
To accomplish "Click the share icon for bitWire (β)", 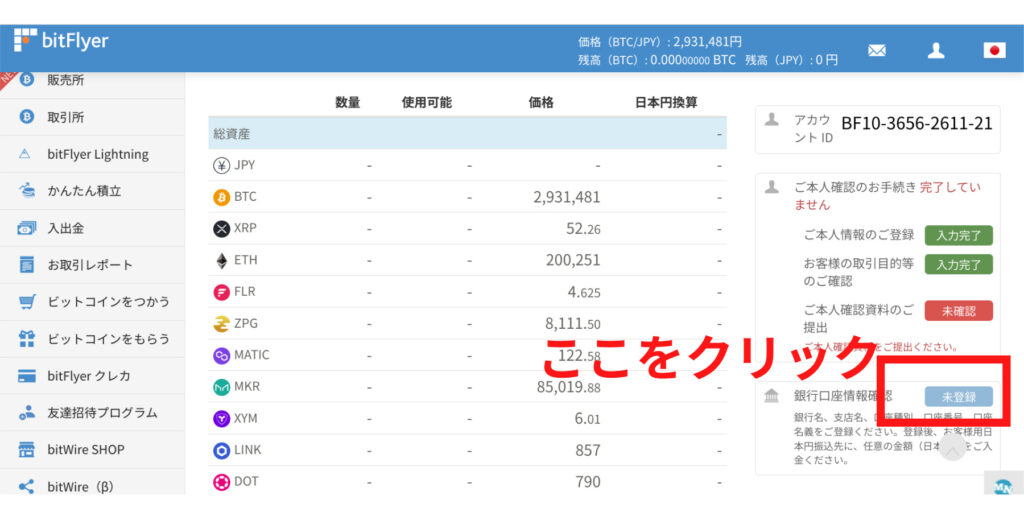I will [27, 487].
